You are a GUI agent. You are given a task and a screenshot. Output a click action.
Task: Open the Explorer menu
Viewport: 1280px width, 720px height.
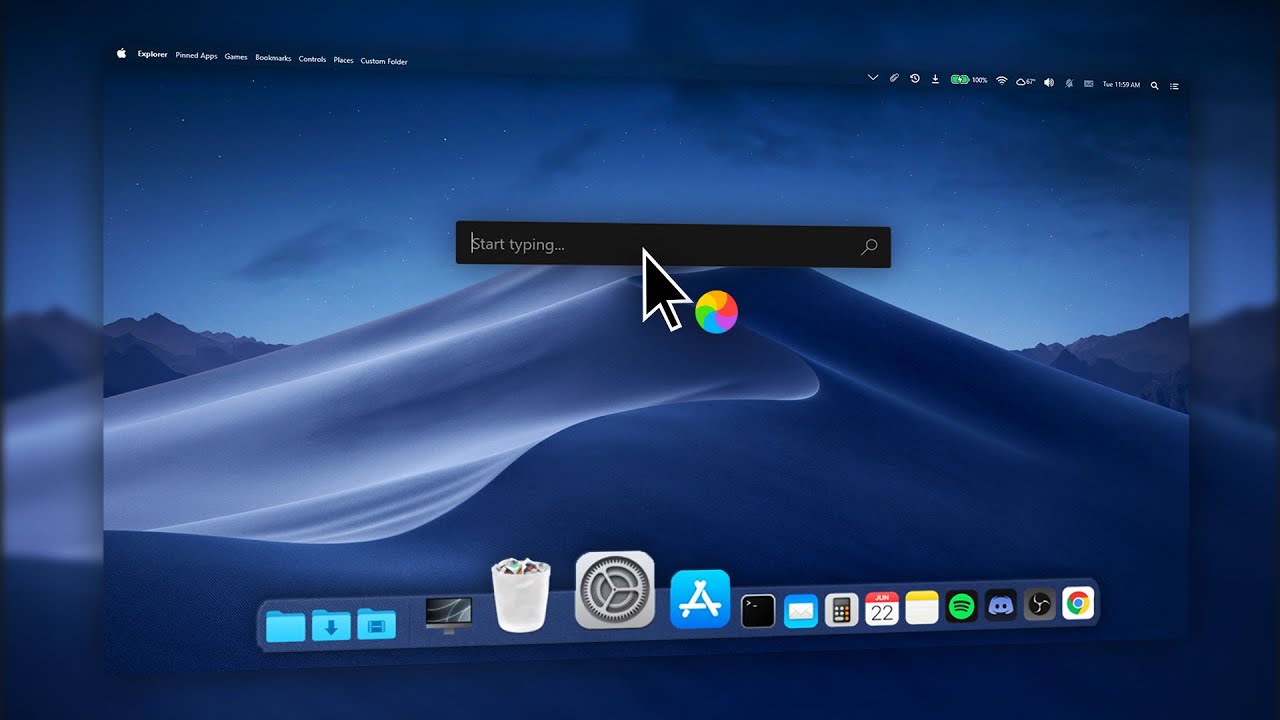pyautogui.click(x=153, y=55)
